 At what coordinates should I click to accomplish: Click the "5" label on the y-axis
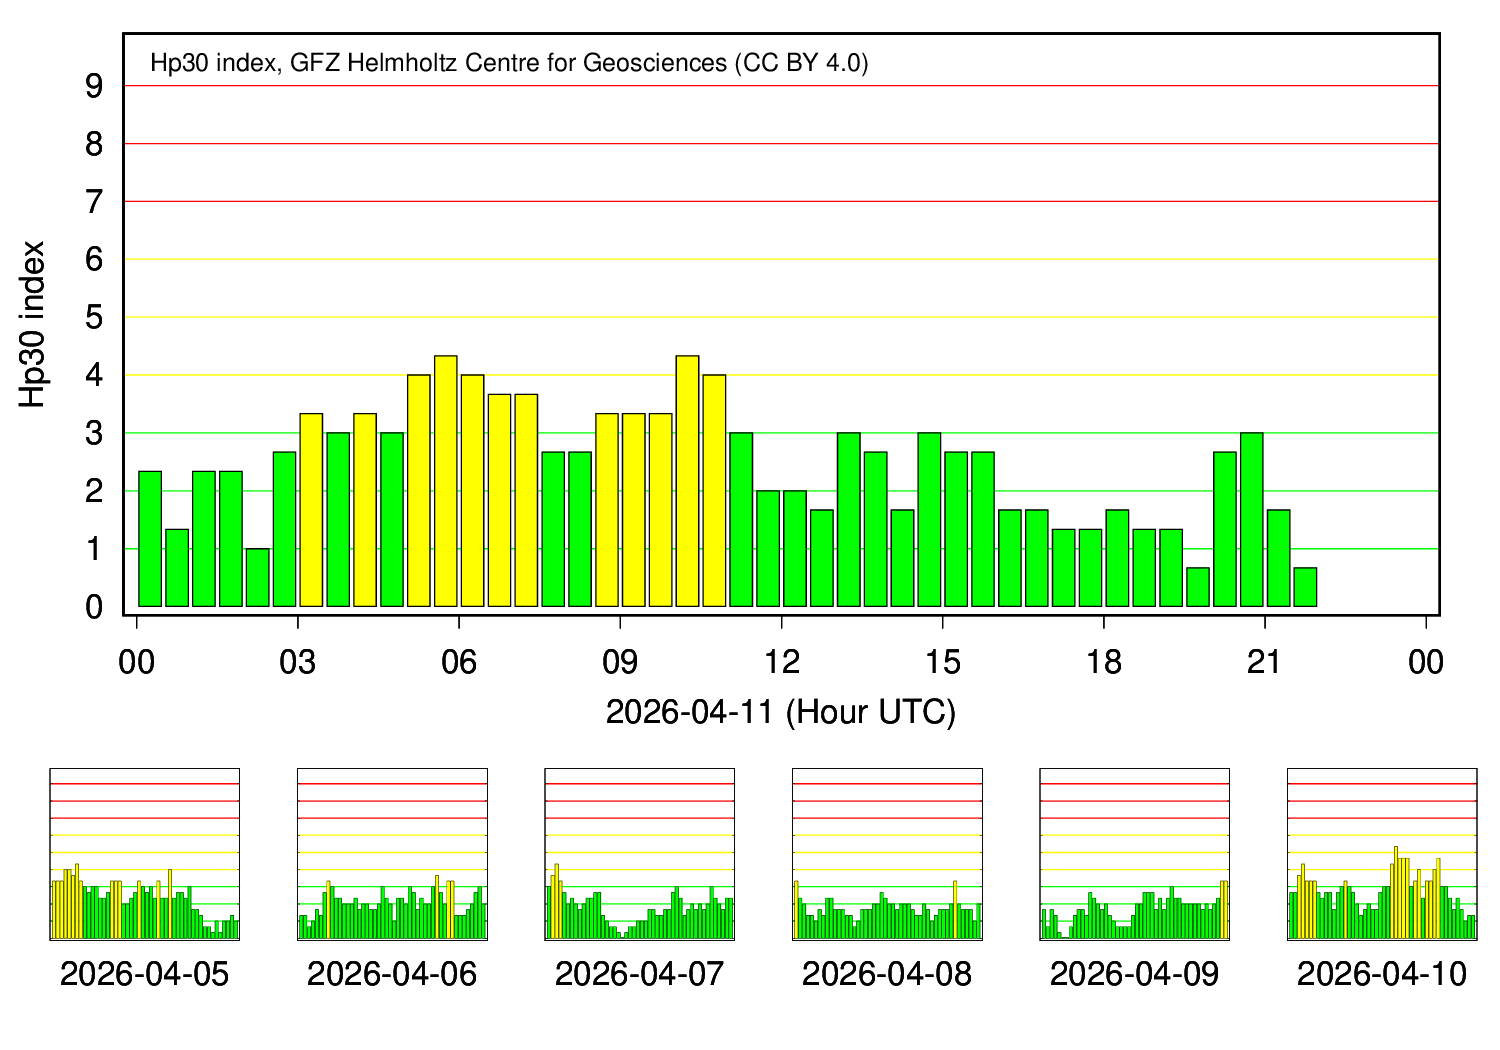(x=94, y=318)
